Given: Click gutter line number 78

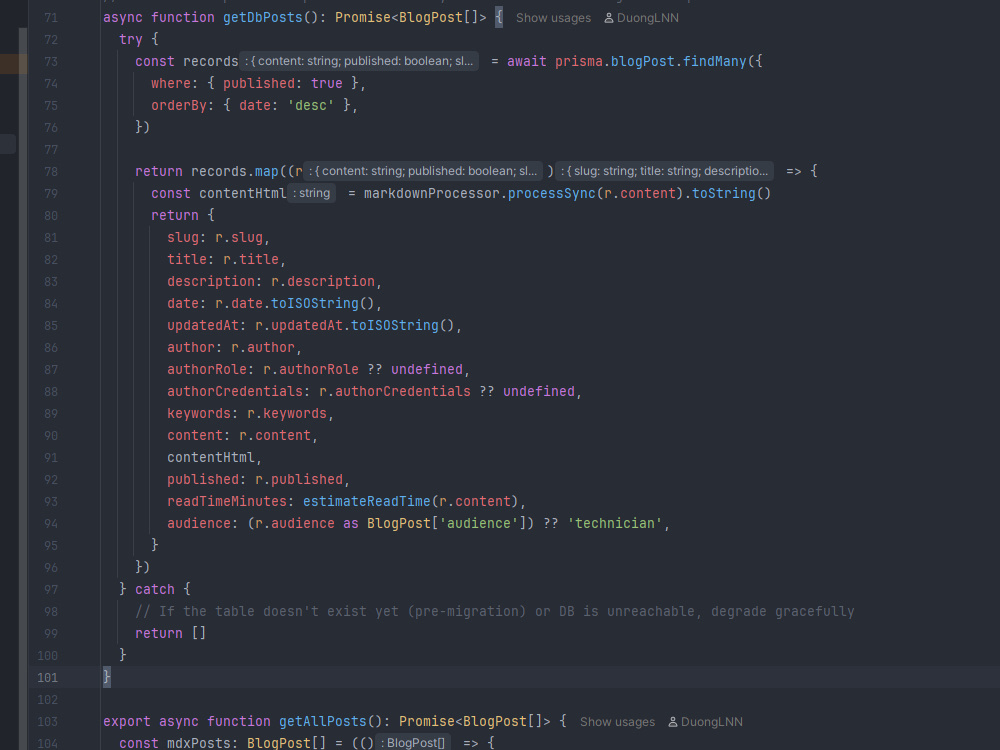Looking at the screenshot, I should [x=51, y=171].
